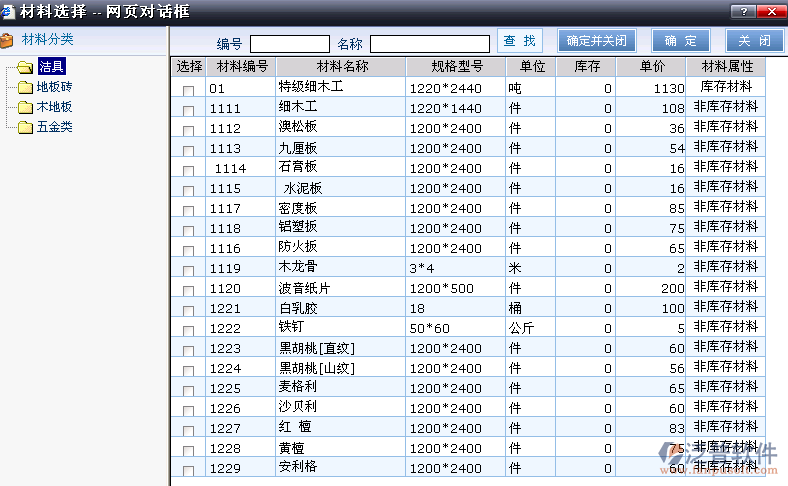This screenshot has width=788, height=486.
Task: Select the 五金类 category
Action: click(x=54, y=127)
